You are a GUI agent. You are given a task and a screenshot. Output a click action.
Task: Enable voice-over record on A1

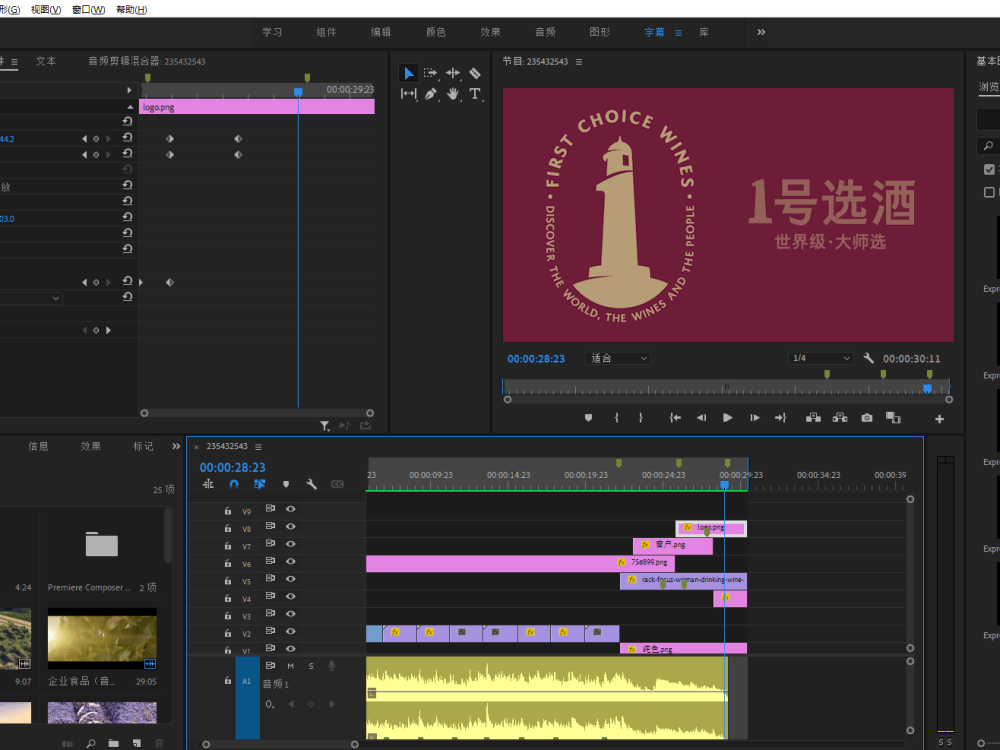[332, 666]
